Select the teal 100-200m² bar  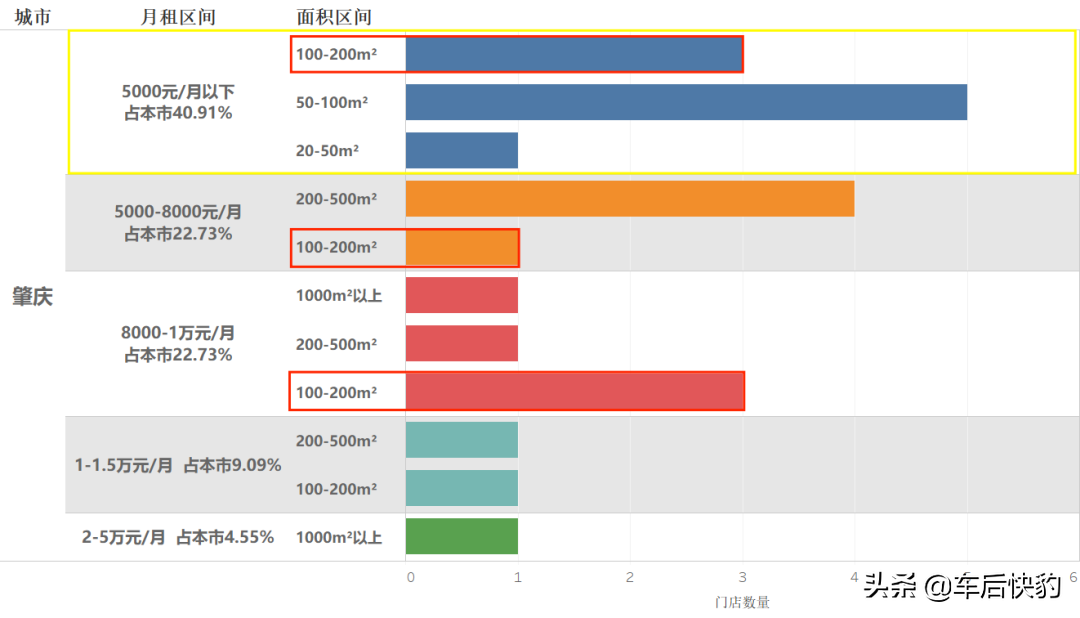click(461, 488)
